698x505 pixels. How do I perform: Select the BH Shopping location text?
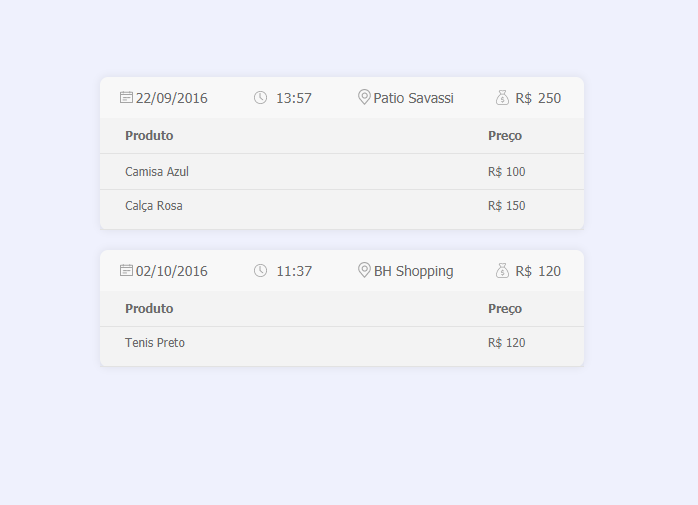(x=414, y=271)
